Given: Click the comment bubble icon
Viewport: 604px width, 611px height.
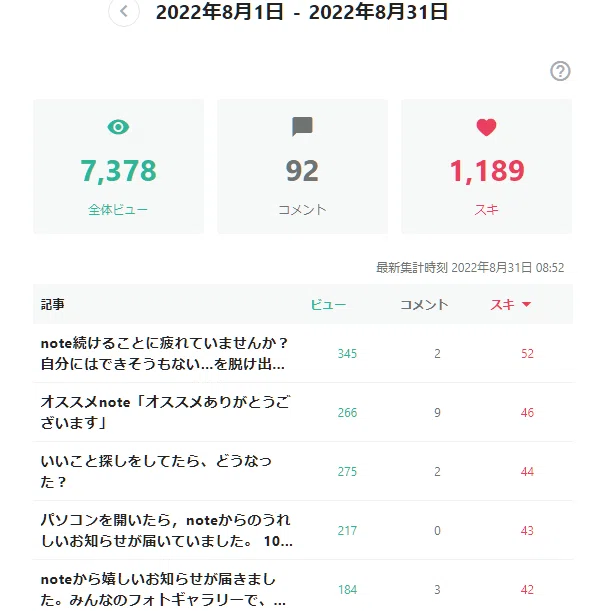Looking at the screenshot, I should click(302, 127).
